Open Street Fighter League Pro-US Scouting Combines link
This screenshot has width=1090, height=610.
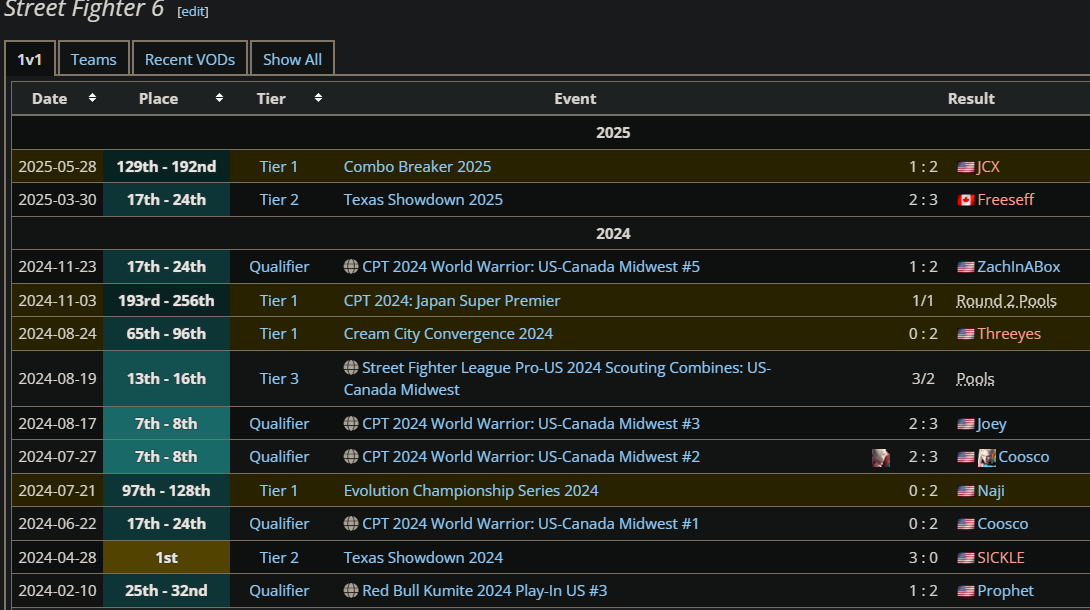(x=558, y=379)
